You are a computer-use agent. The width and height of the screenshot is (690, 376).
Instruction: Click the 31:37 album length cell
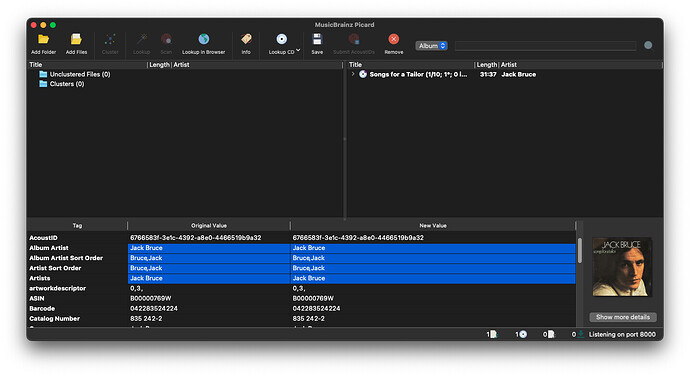coord(488,74)
